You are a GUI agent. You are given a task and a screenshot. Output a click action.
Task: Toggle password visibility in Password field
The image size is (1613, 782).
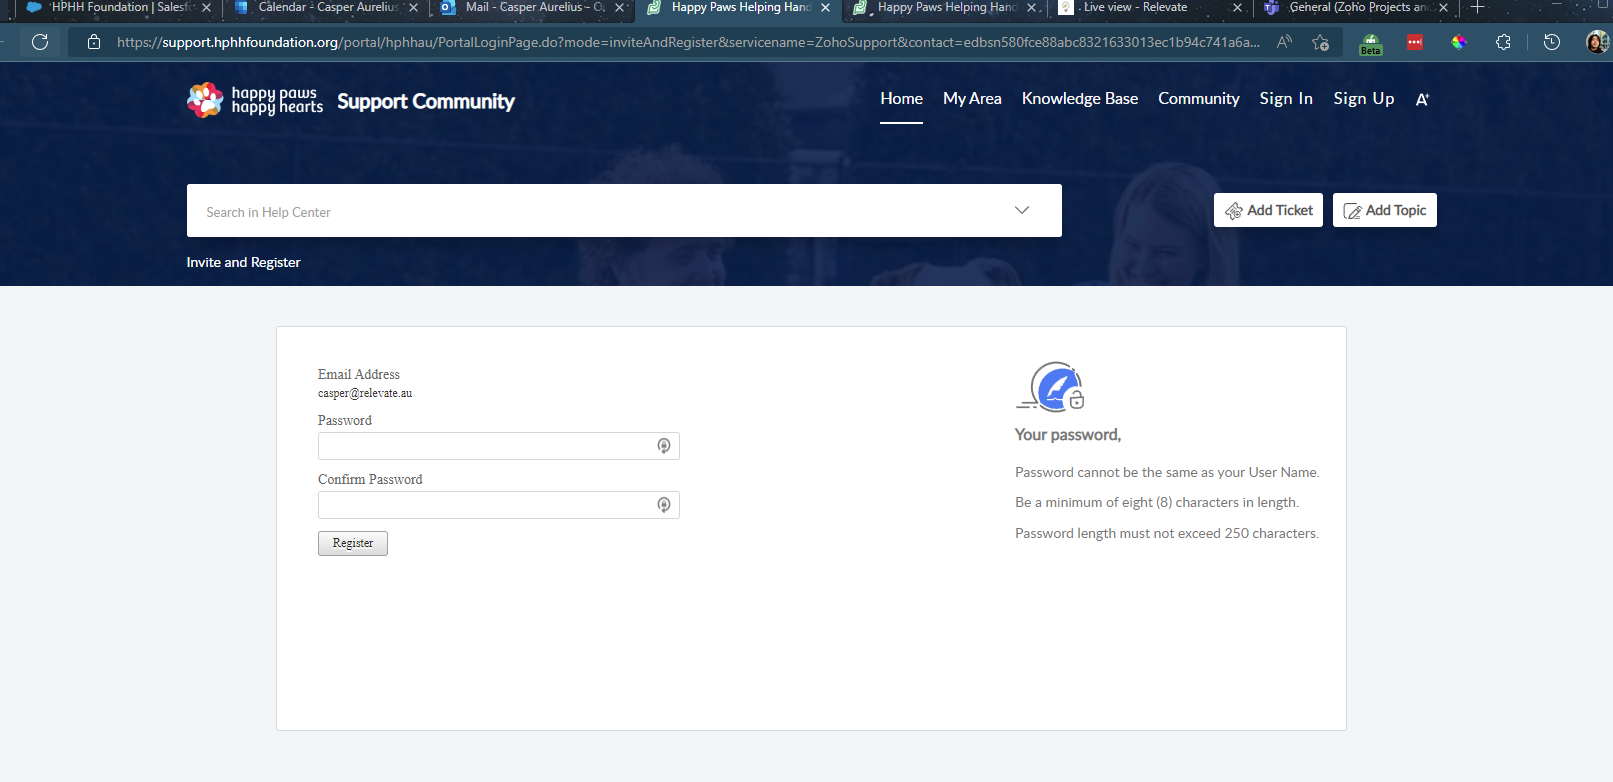click(663, 446)
